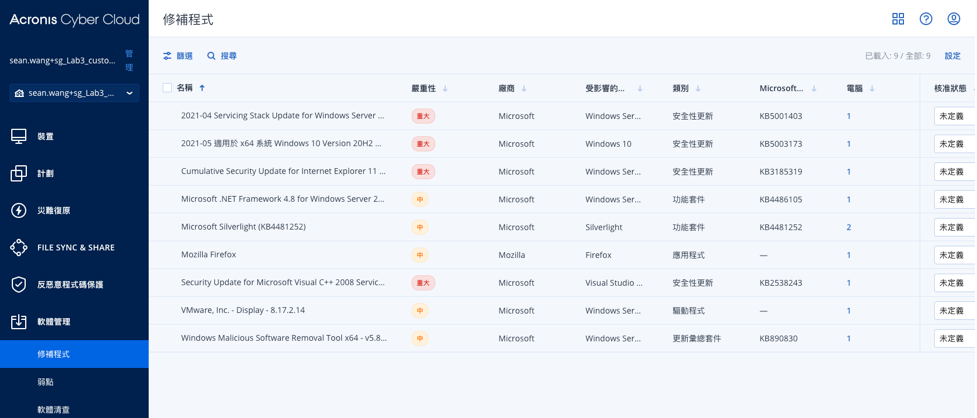Open the apps grid icon
Screen dimensions: 977x418
pyautogui.click(x=898, y=19)
